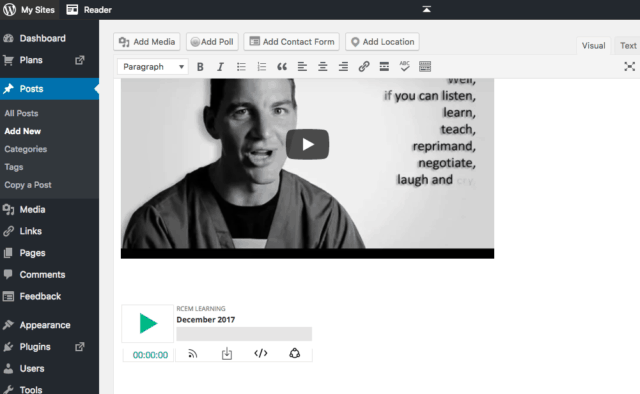640x394 pixels.
Task: Click the Add Media button
Action: (x=147, y=42)
